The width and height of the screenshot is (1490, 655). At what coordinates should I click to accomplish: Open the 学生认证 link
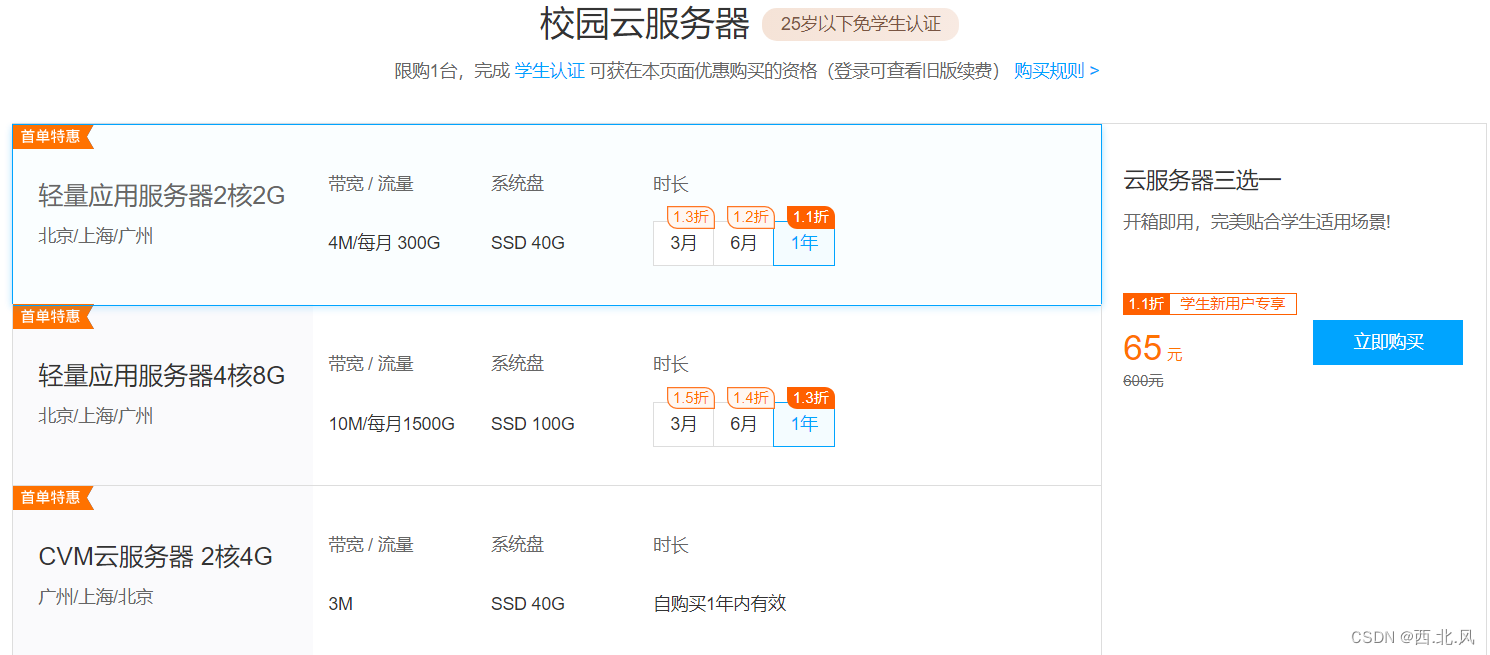[x=549, y=71]
